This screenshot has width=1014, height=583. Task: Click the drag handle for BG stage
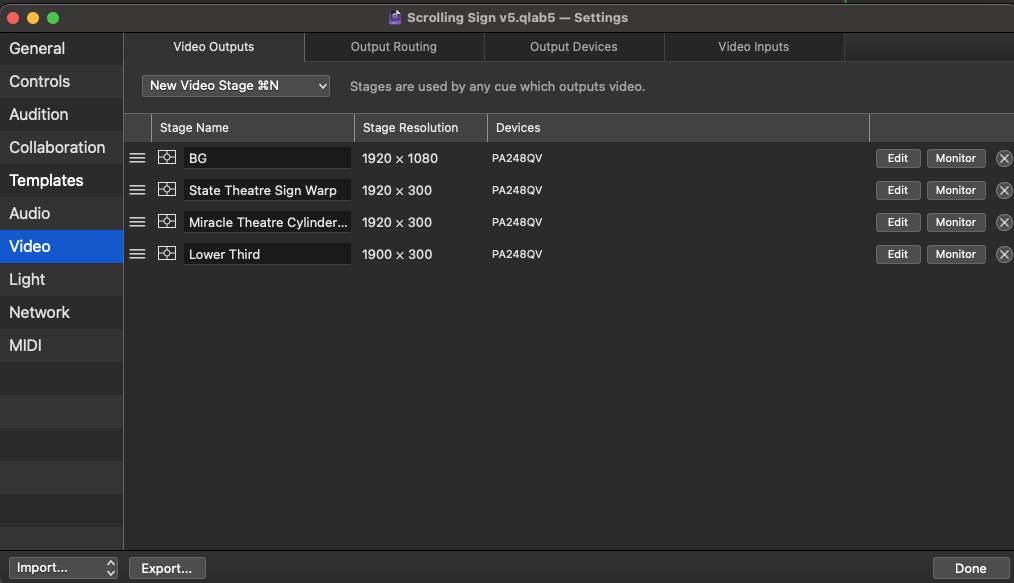click(x=137, y=158)
